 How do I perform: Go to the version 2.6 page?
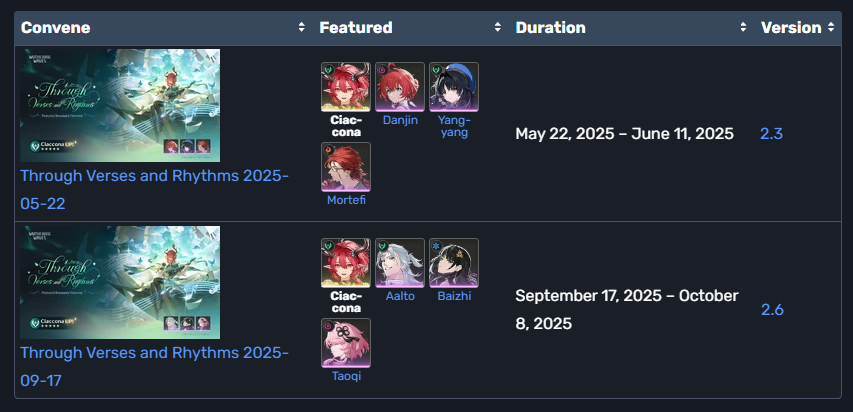(772, 310)
